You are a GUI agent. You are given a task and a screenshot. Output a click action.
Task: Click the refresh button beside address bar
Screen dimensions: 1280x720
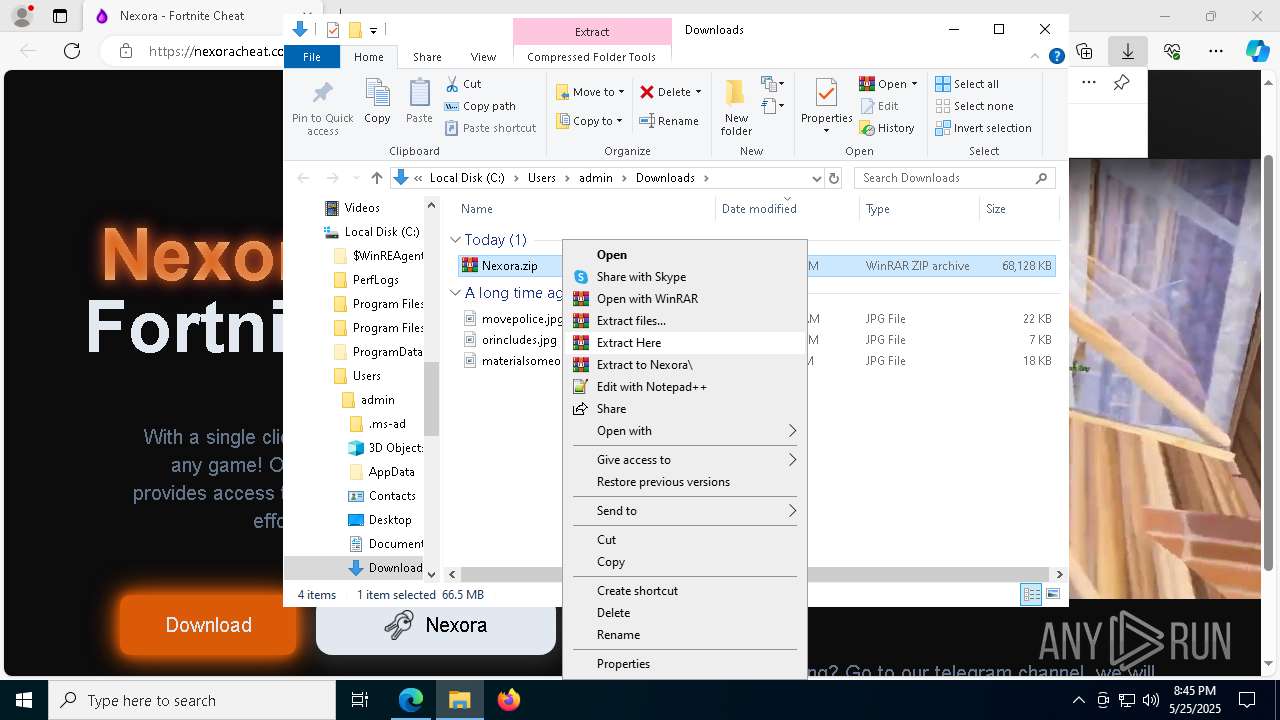click(x=834, y=178)
